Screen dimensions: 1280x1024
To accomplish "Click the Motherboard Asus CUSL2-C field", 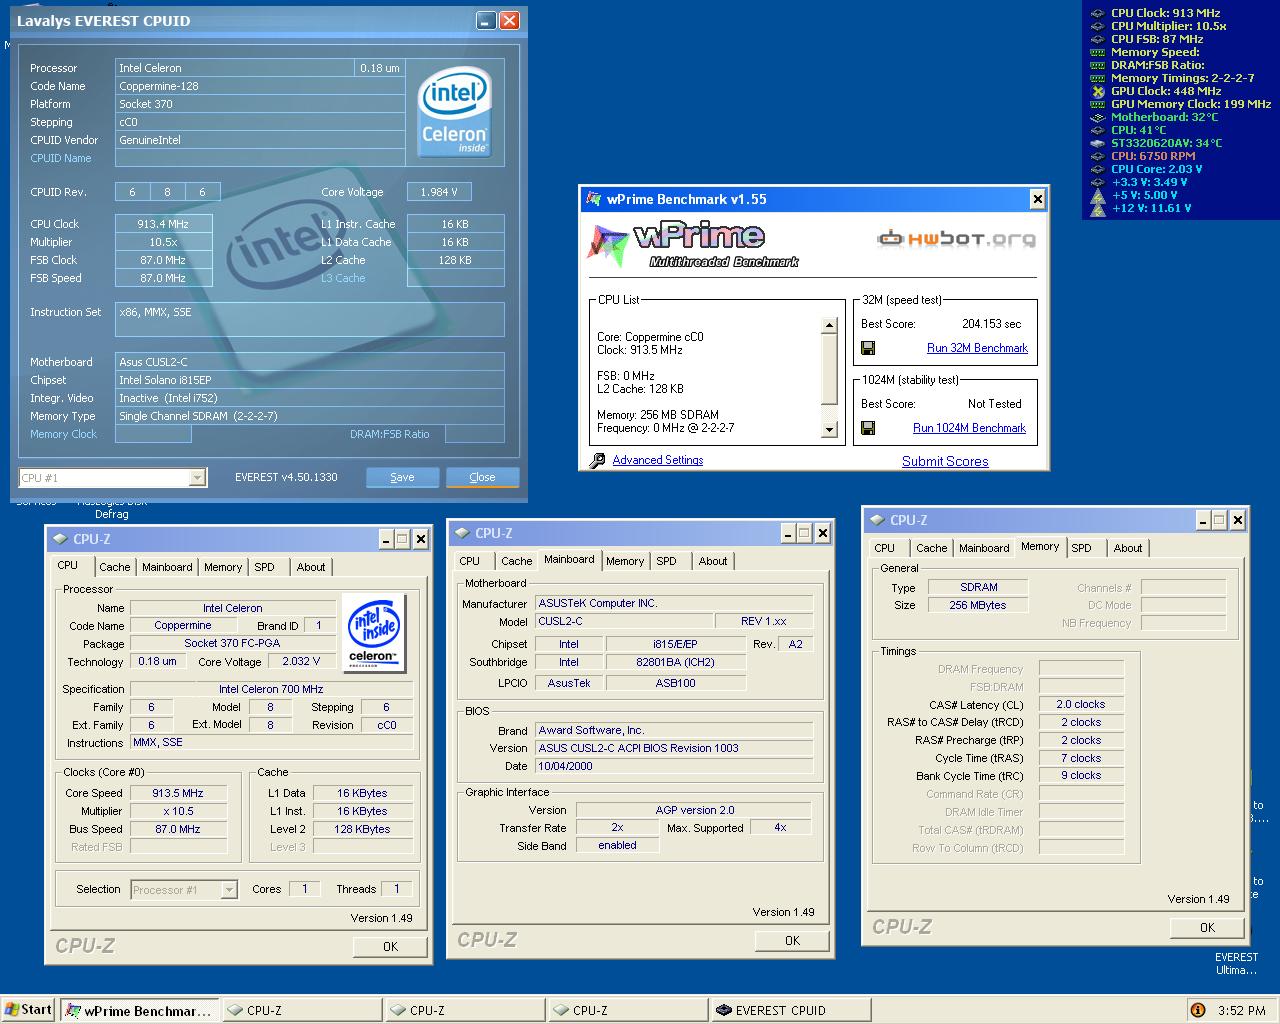I will tap(310, 362).
